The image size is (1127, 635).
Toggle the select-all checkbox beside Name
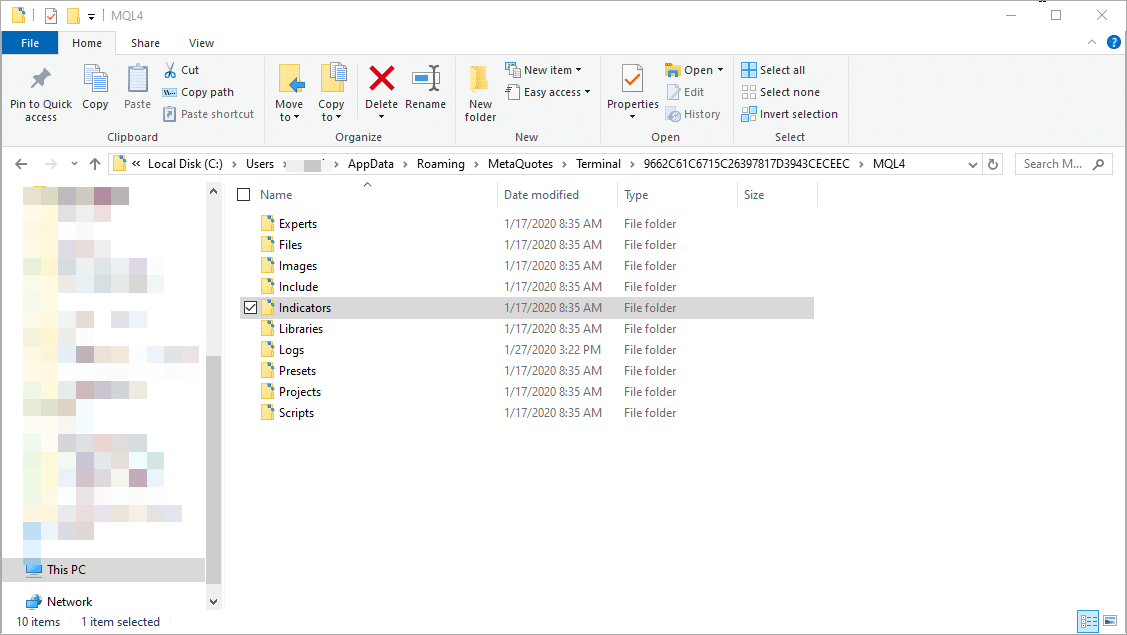pos(244,195)
